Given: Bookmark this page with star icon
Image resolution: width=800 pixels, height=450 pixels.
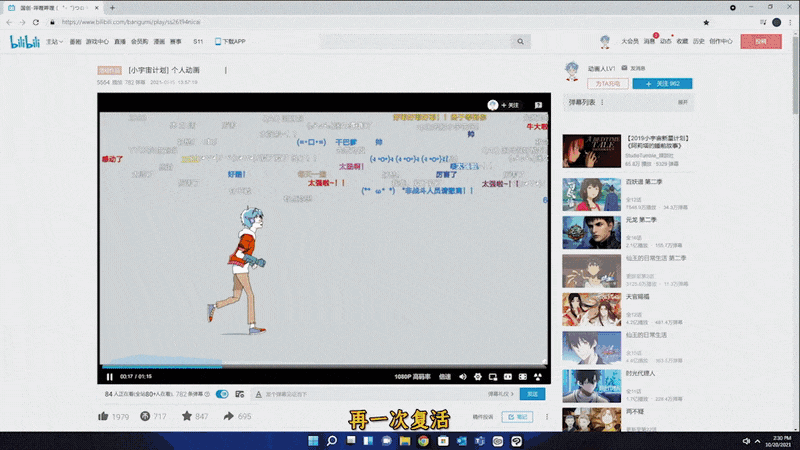Looking at the screenshot, I should [706, 22].
